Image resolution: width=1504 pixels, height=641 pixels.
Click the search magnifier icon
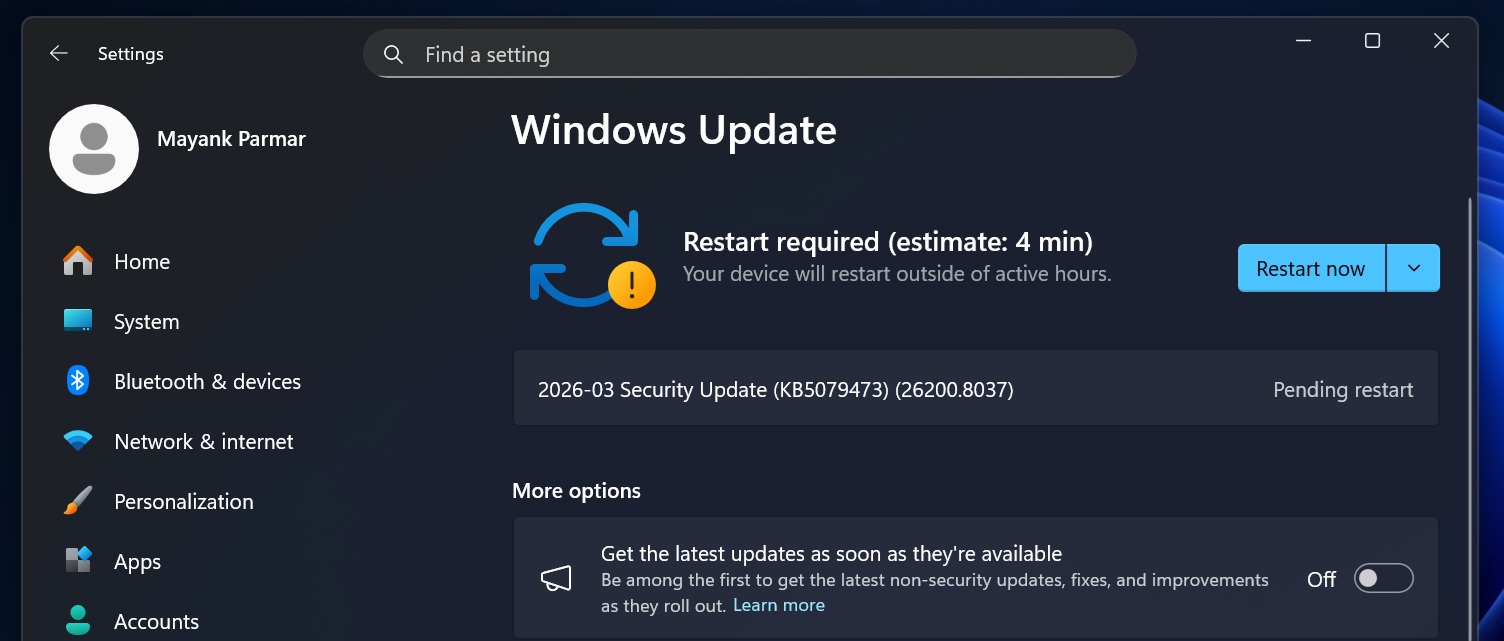(x=394, y=55)
